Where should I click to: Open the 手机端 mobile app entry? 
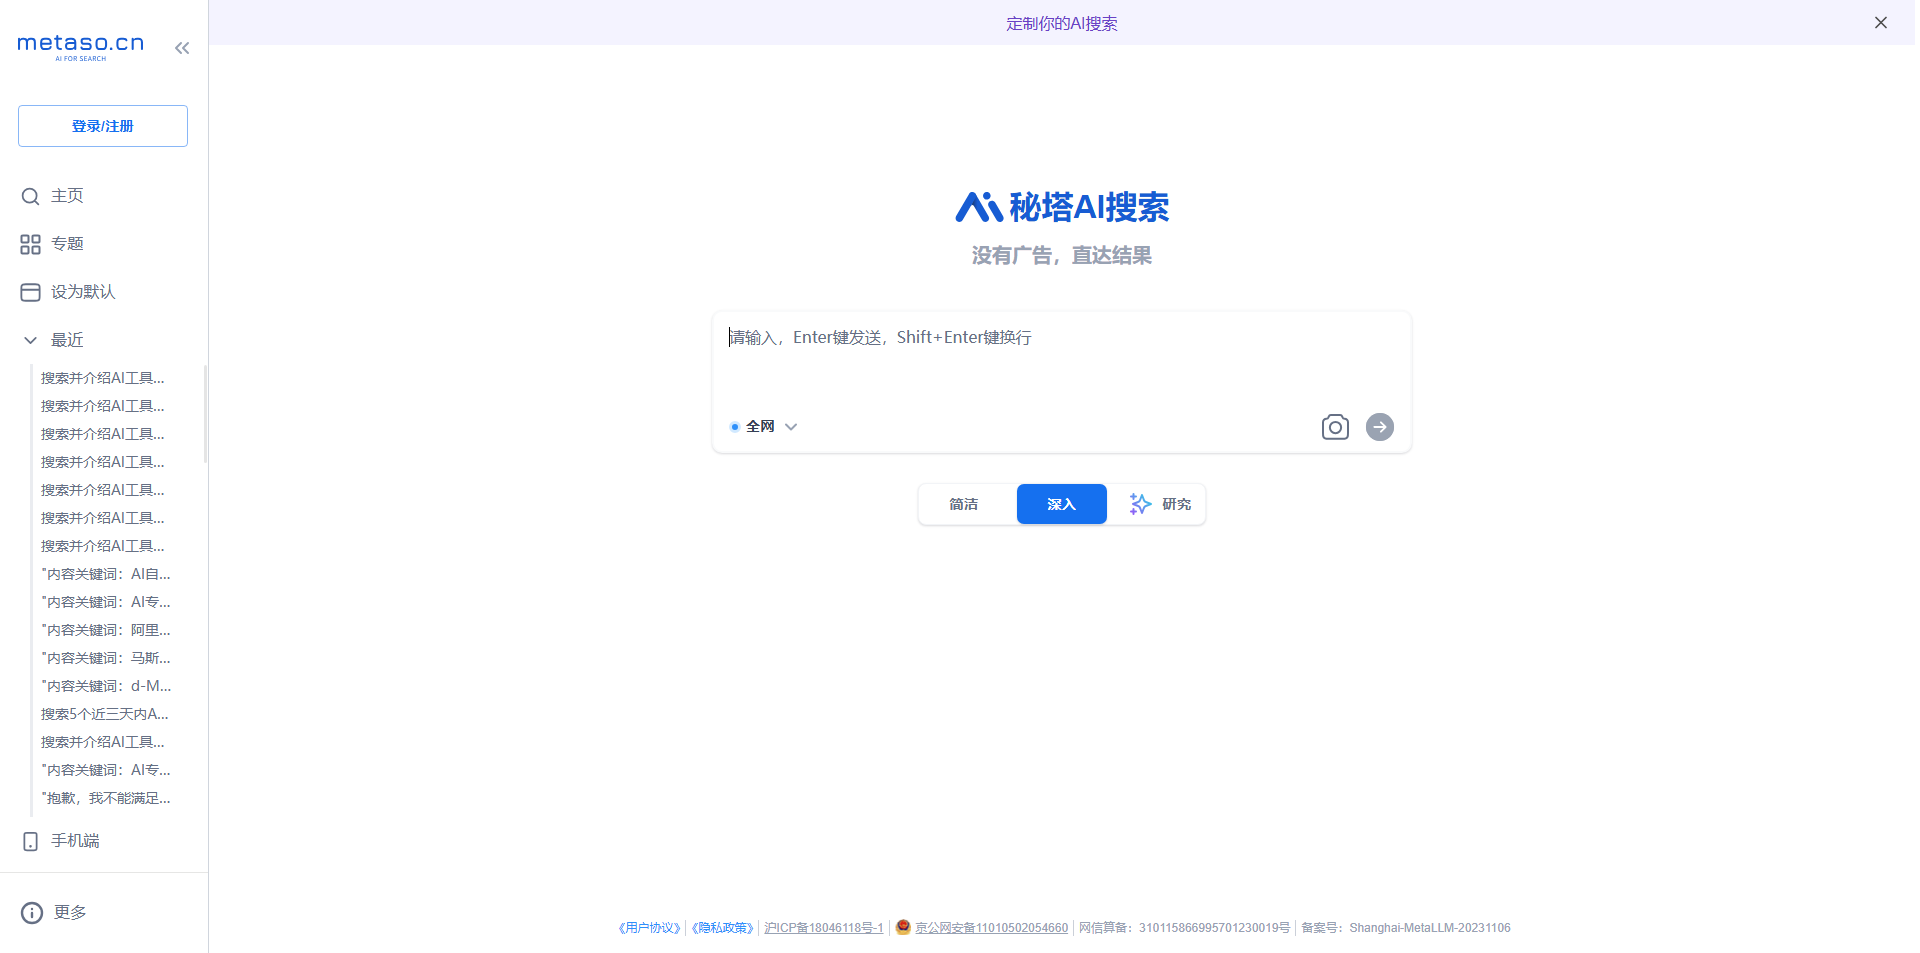click(x=61, y=841)
